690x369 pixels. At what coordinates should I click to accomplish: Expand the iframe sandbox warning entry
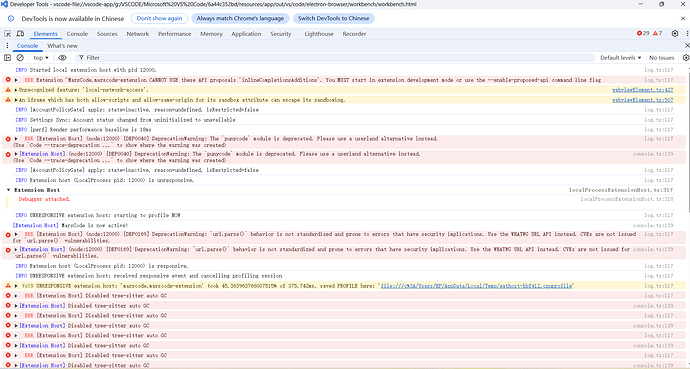16,100
